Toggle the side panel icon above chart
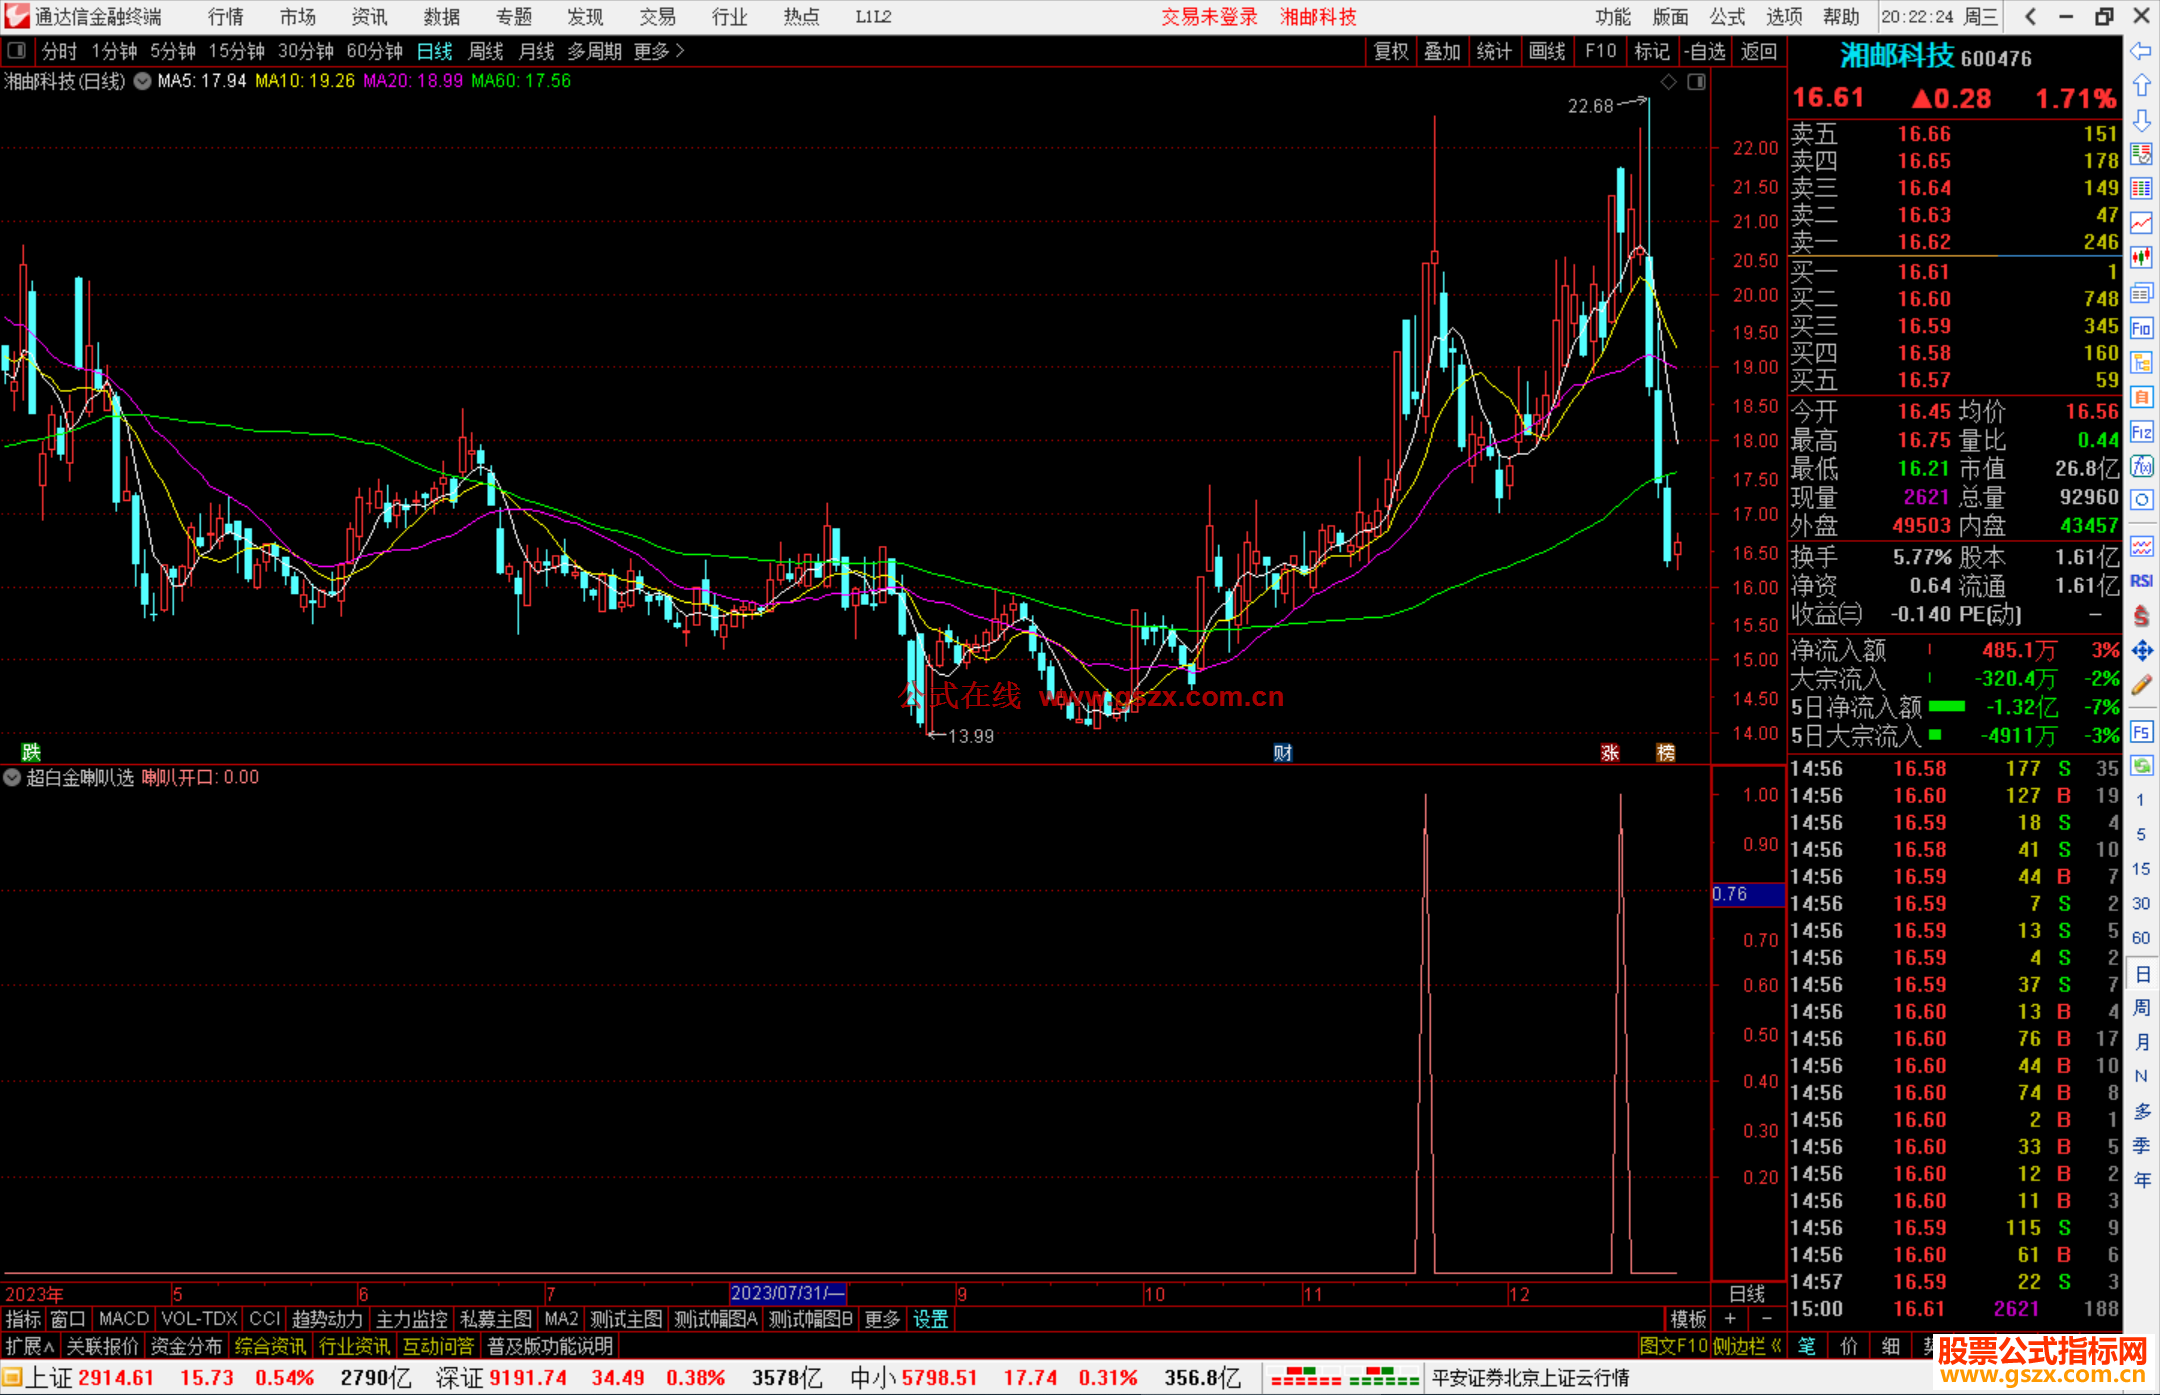The width and height of the screenshot is (2160, 1395). (x=1697, y=82)
